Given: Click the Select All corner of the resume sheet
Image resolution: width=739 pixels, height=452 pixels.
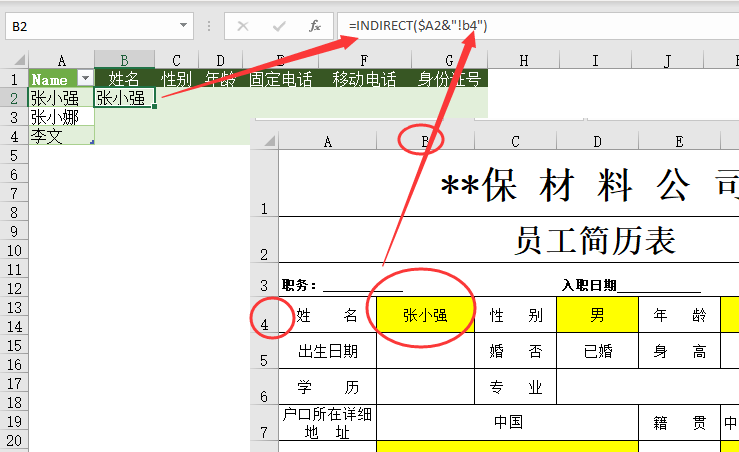Looking at the screenshot, I should point(269,140).
